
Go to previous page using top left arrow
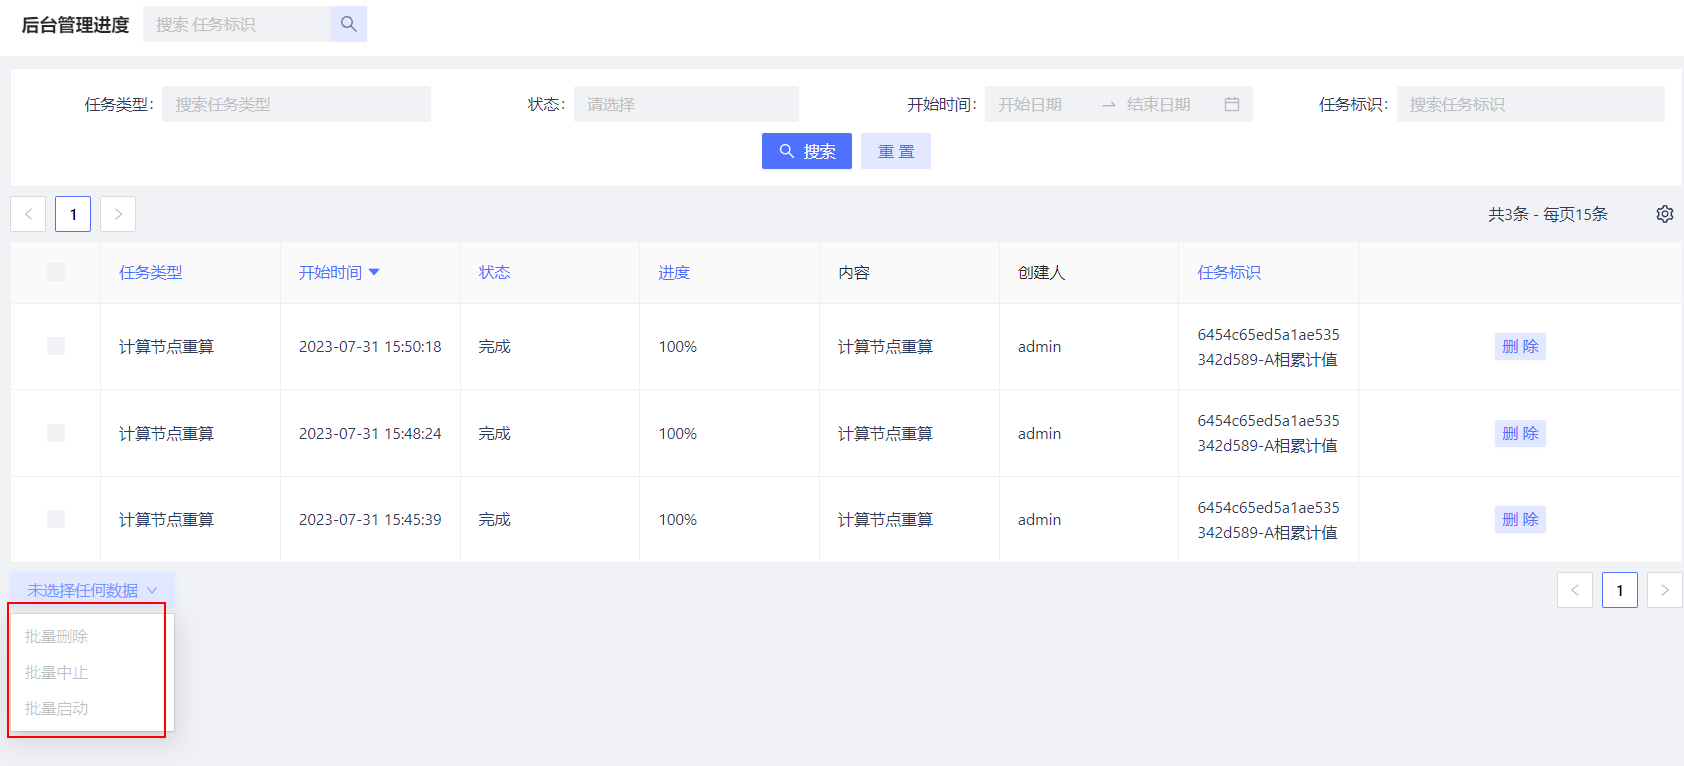click(x=28, y=214)
